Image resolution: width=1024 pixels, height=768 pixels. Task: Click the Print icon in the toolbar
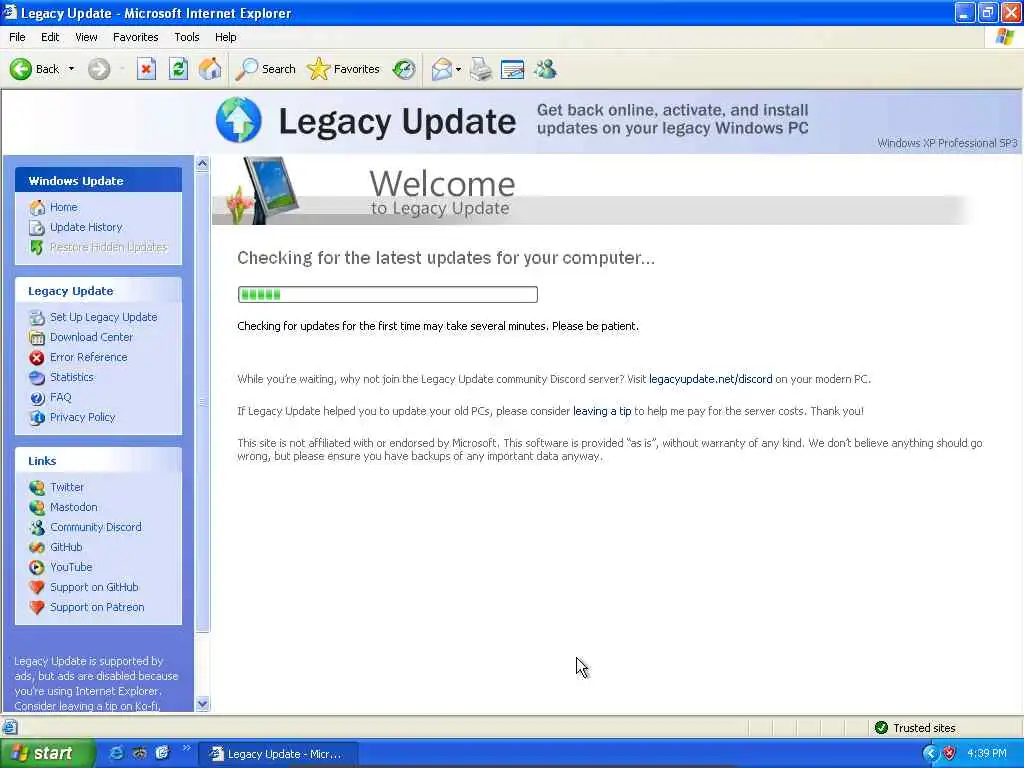[x=481, y=69]
